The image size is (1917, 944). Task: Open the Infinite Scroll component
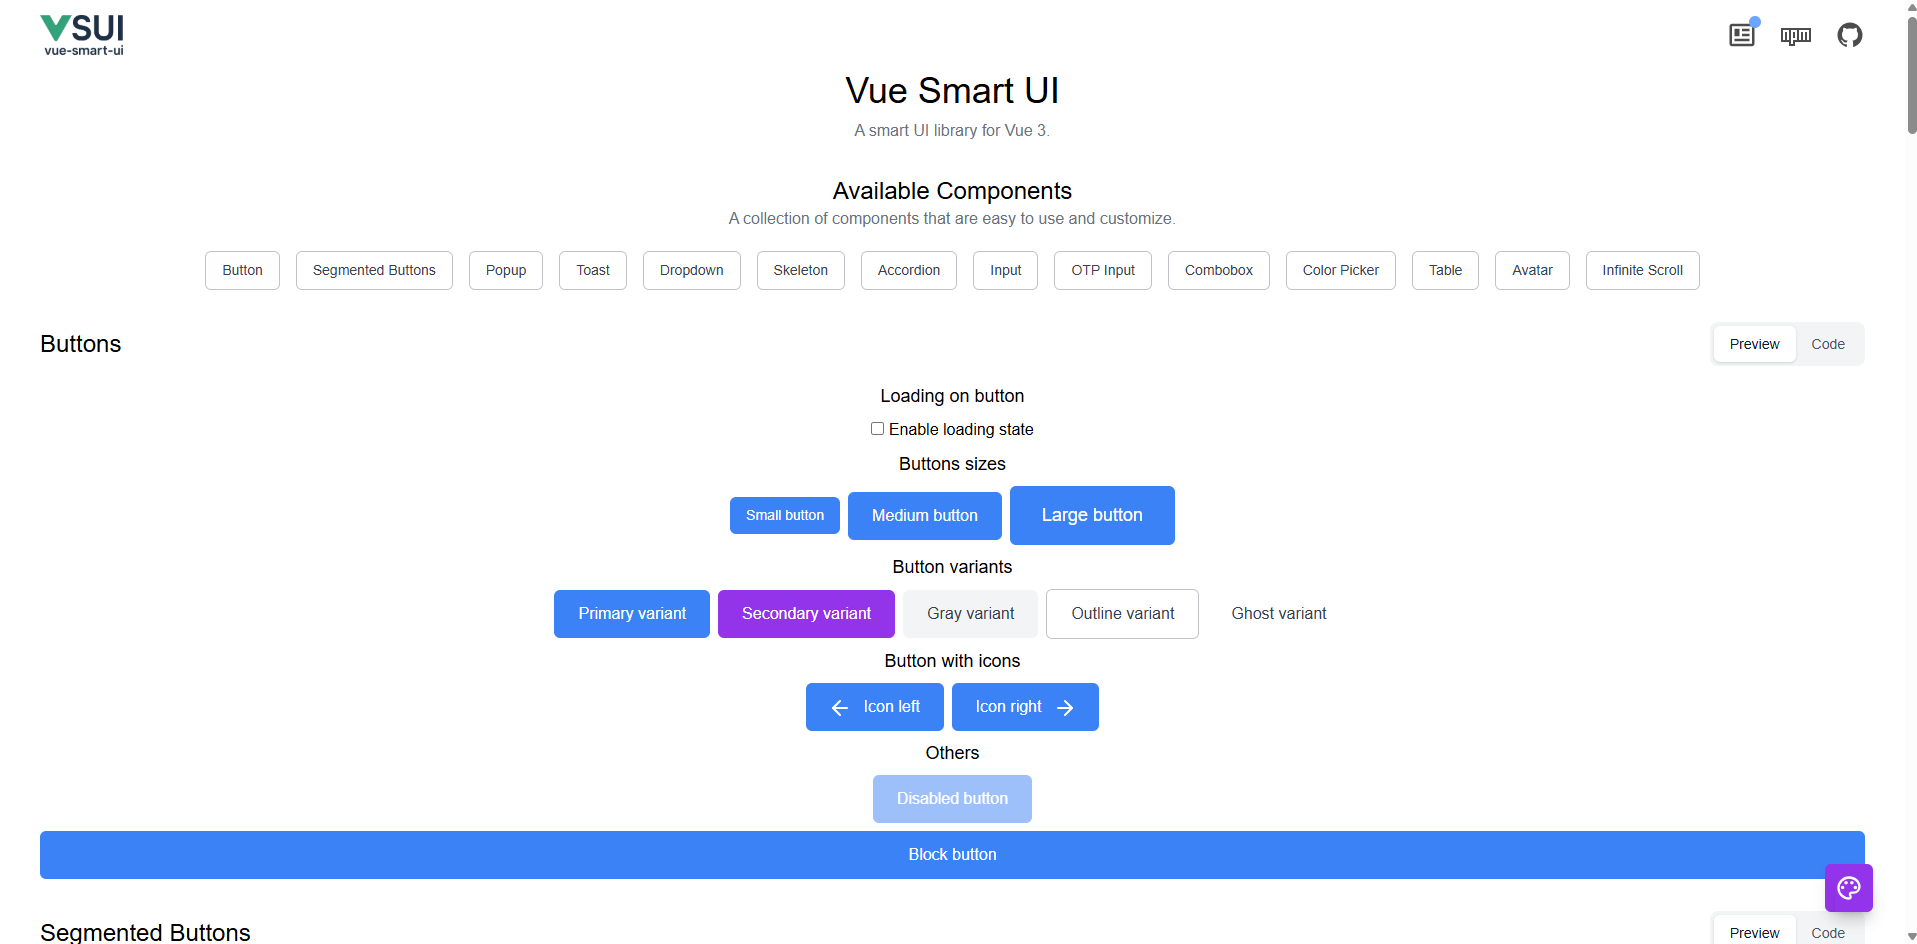[x=1642, y=270]
